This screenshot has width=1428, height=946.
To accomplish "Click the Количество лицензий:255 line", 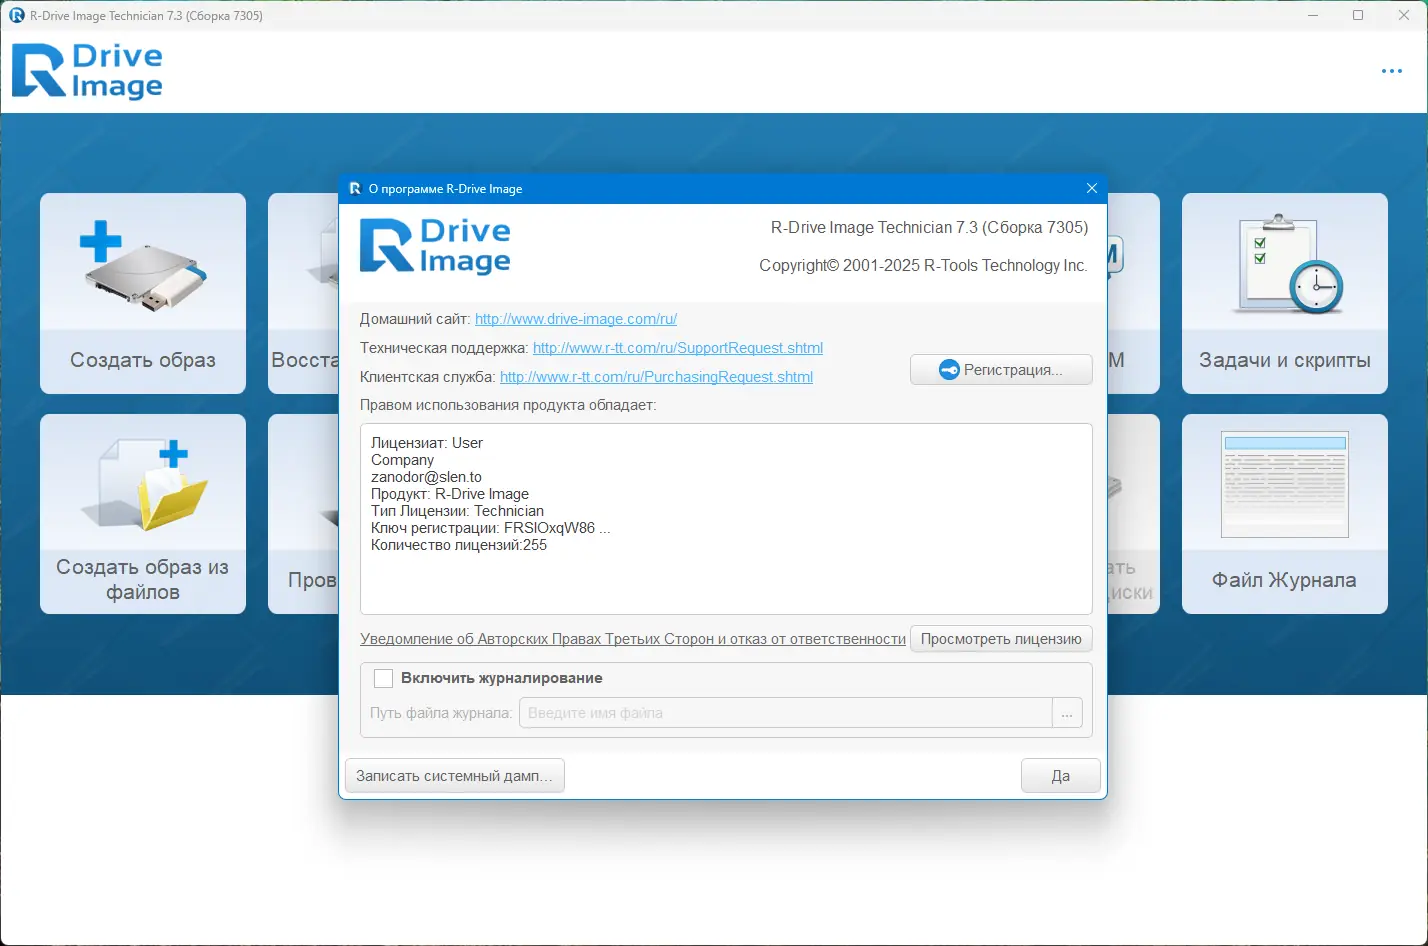I will pos(459,545).
